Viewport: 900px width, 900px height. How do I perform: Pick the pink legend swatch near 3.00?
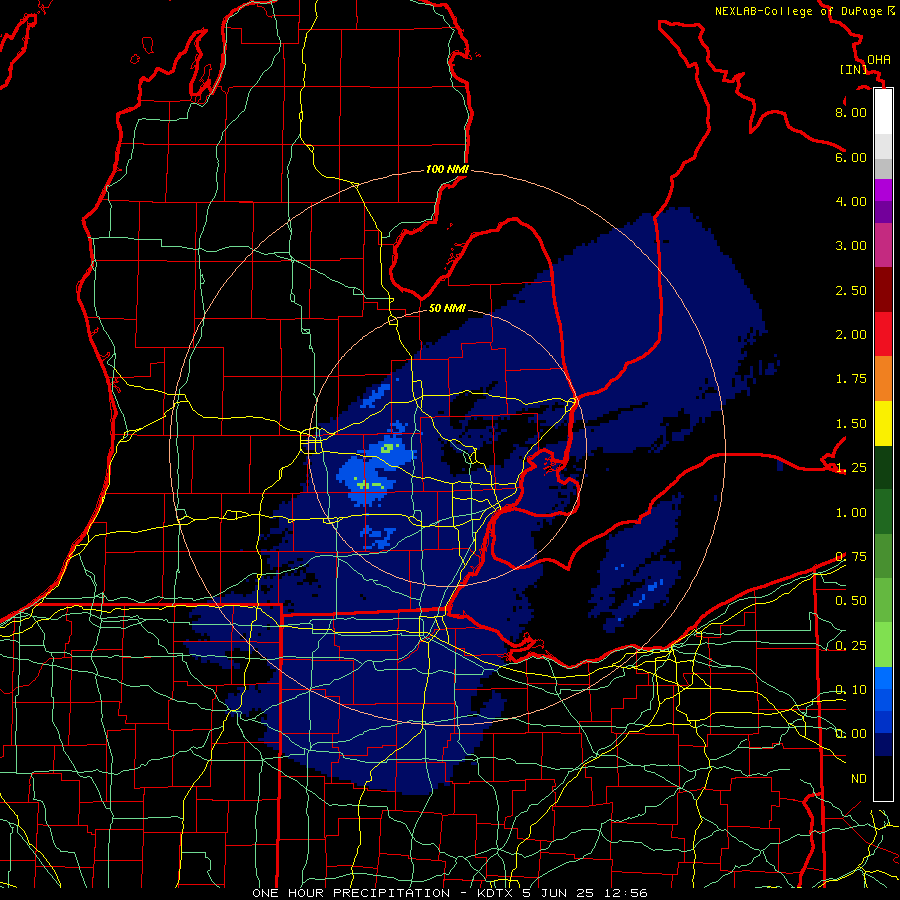coord(883,245)
